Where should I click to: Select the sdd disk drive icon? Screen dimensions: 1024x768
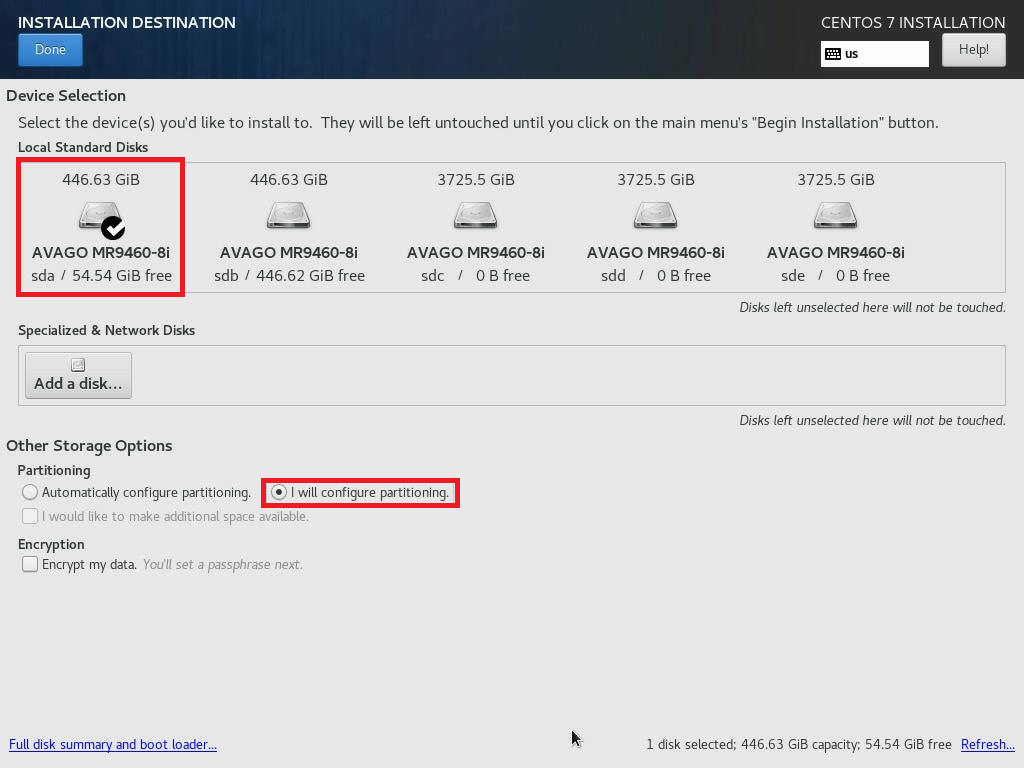[656, 216]
